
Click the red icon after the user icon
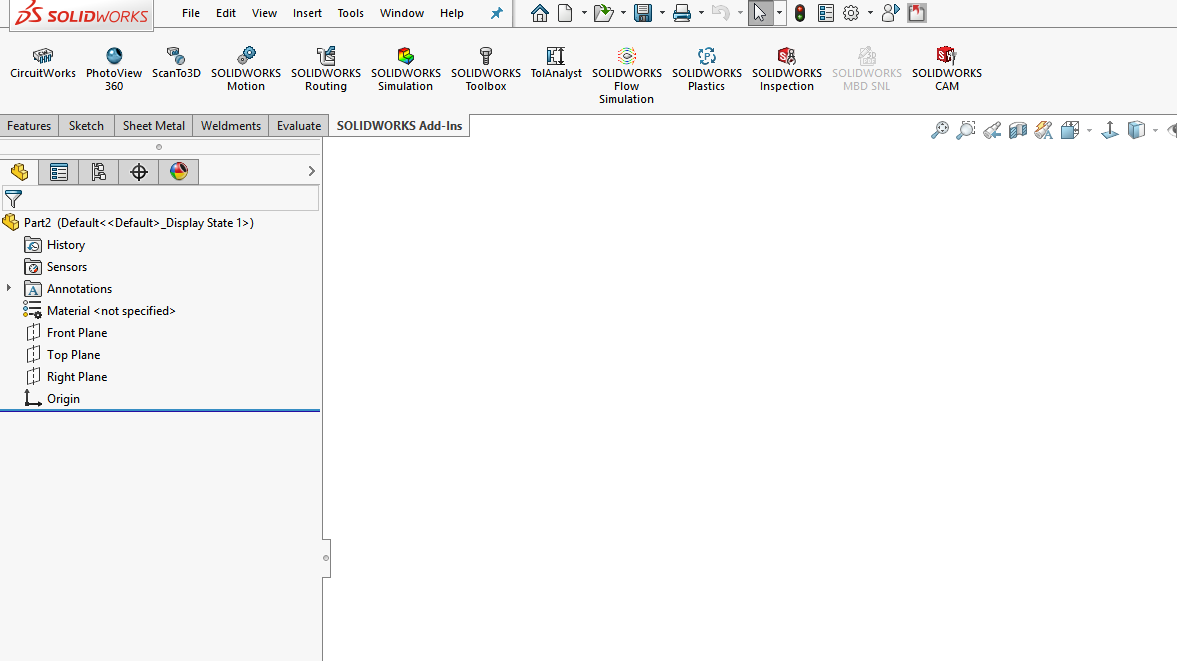(917, 14)
